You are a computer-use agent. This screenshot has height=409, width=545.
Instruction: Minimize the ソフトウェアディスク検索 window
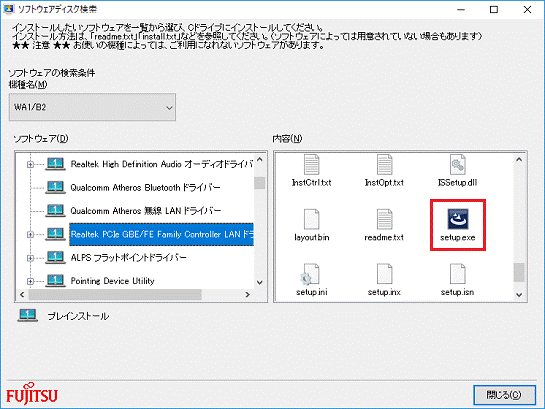click(x=461, y=9)
